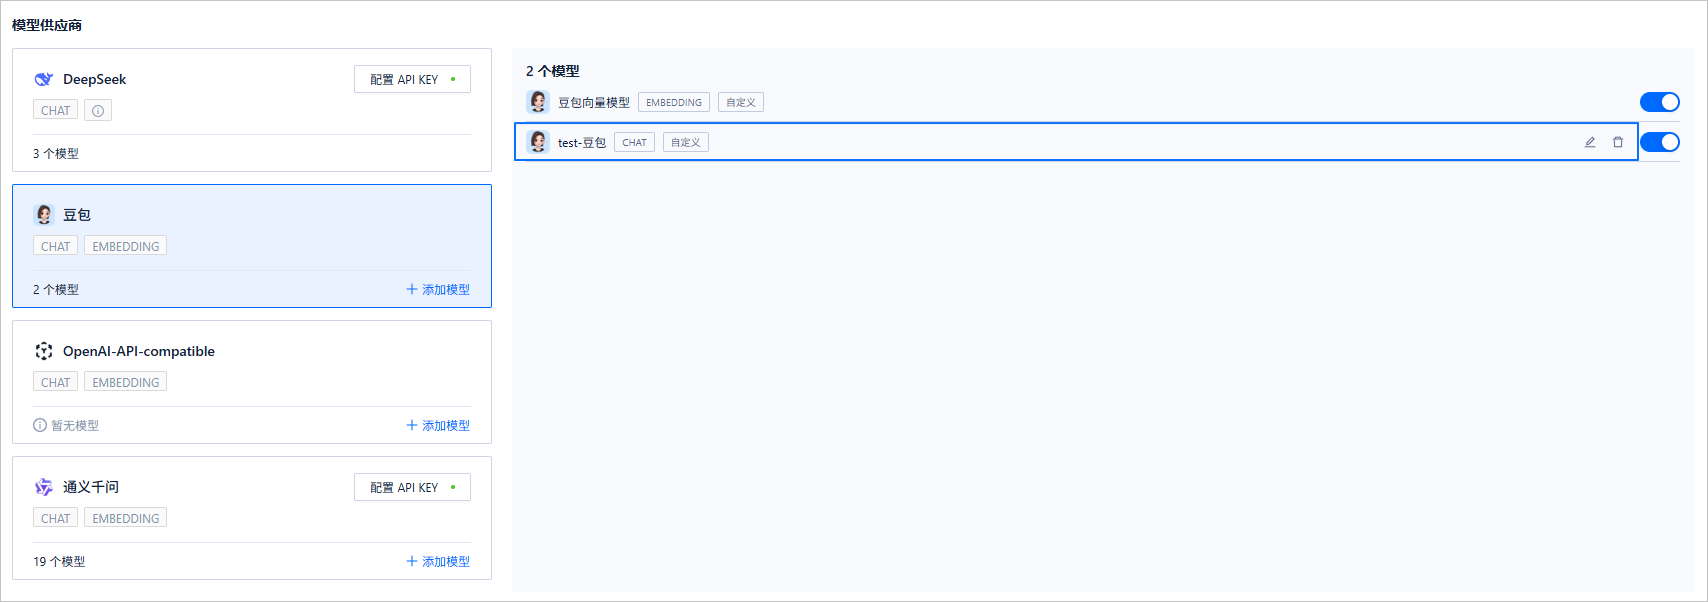
Task: Select the 豆包 provider name
Action: pyautogui.click(x=77, y=215)
